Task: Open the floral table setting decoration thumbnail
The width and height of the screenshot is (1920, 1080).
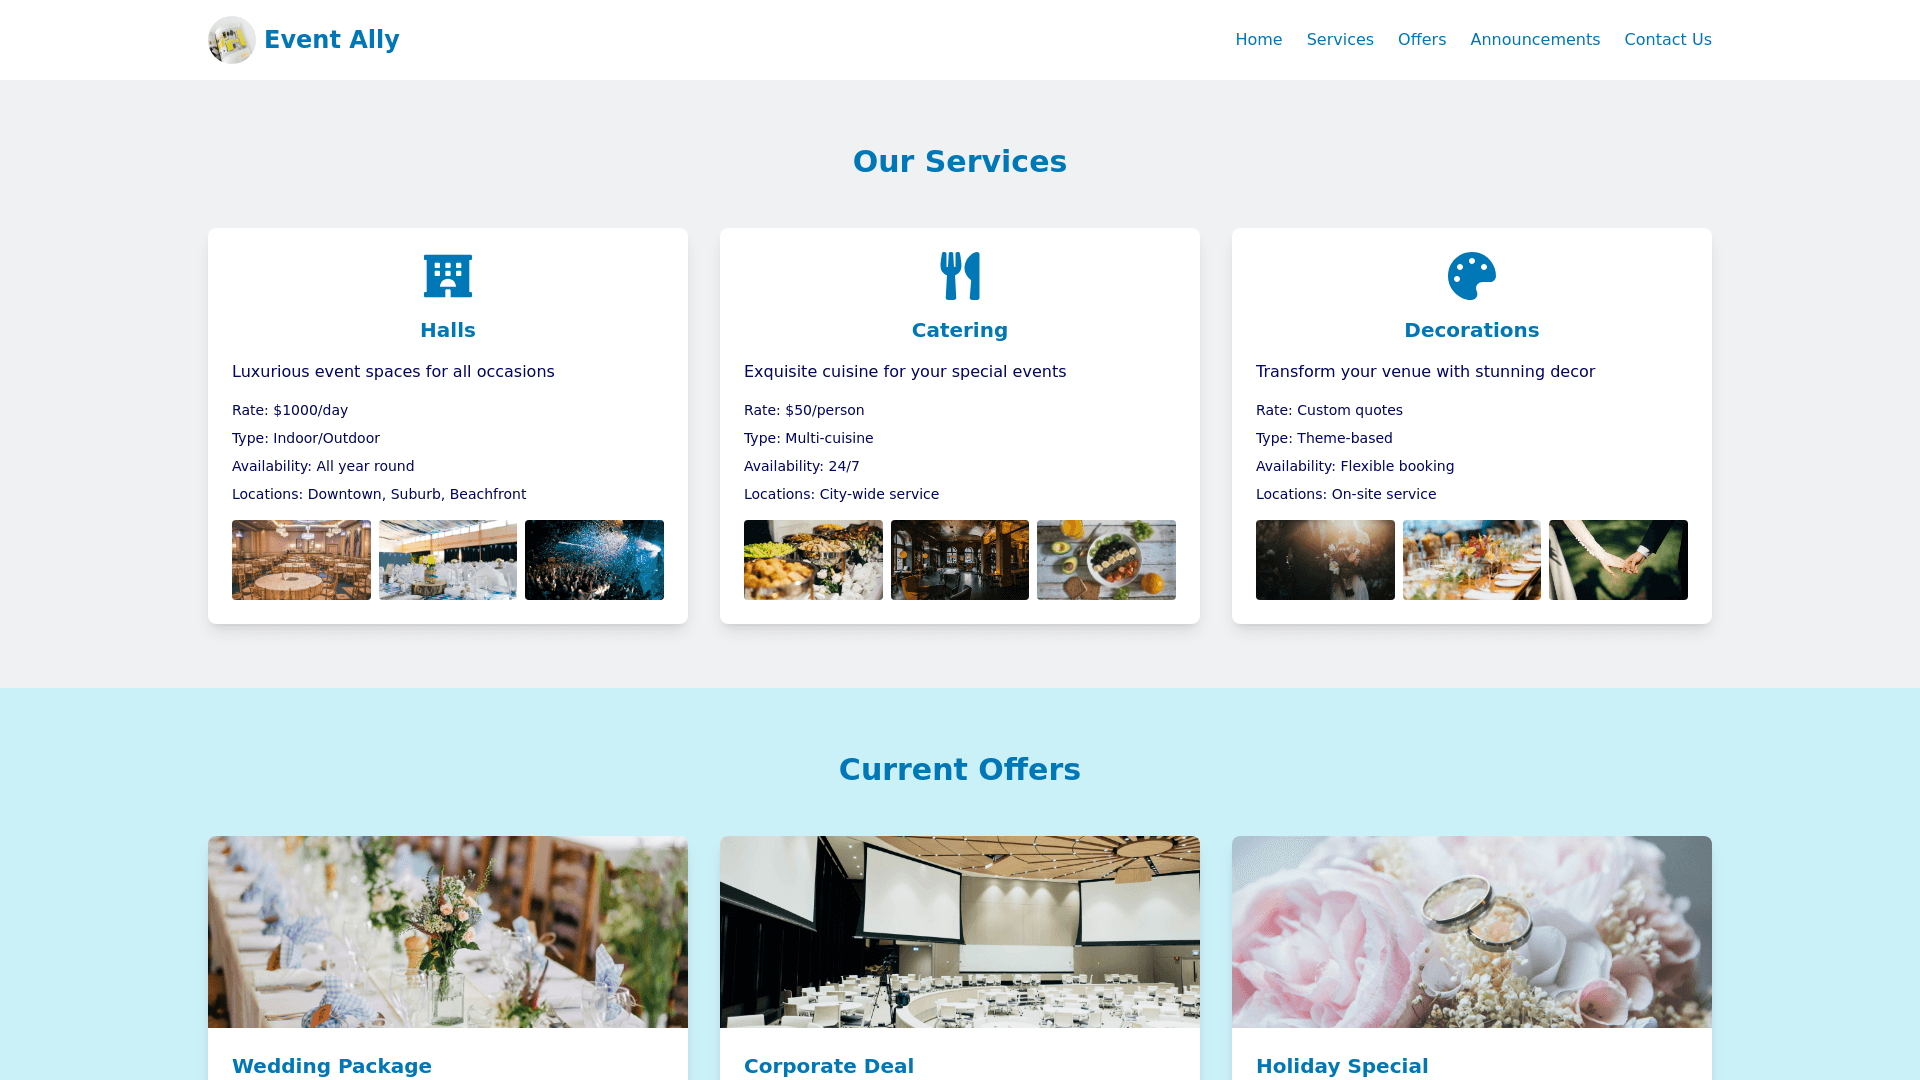Action: tap(1471, 560)
